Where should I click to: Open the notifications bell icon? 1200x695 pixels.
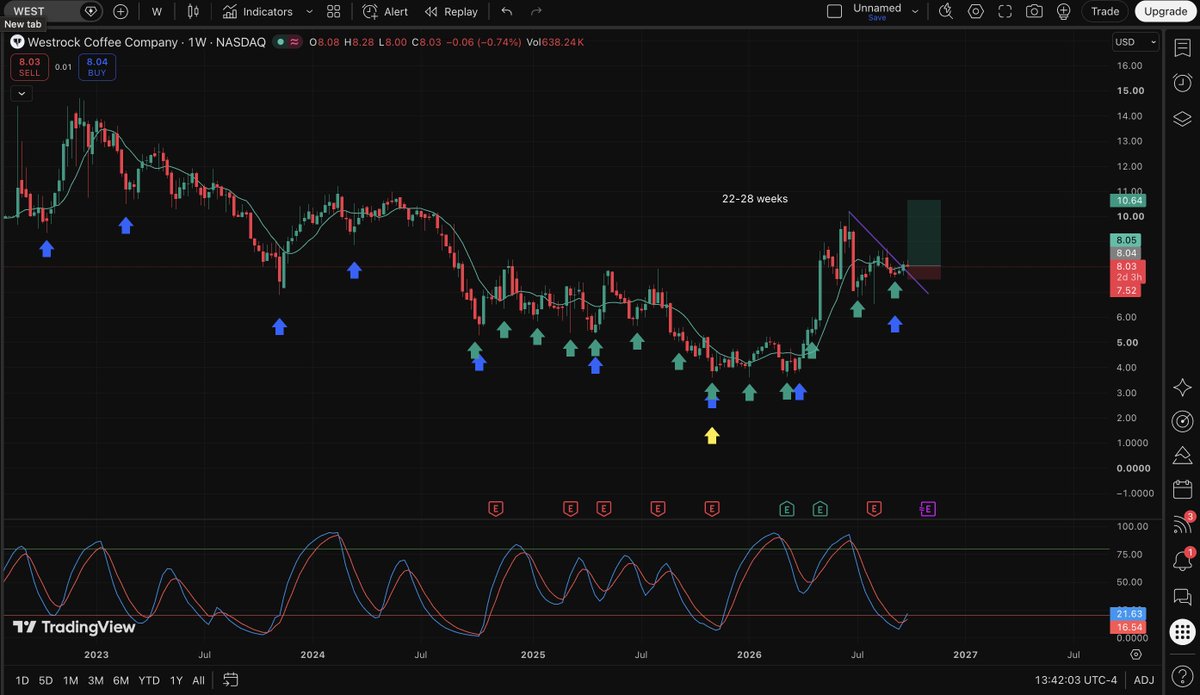click(1181, 560)
